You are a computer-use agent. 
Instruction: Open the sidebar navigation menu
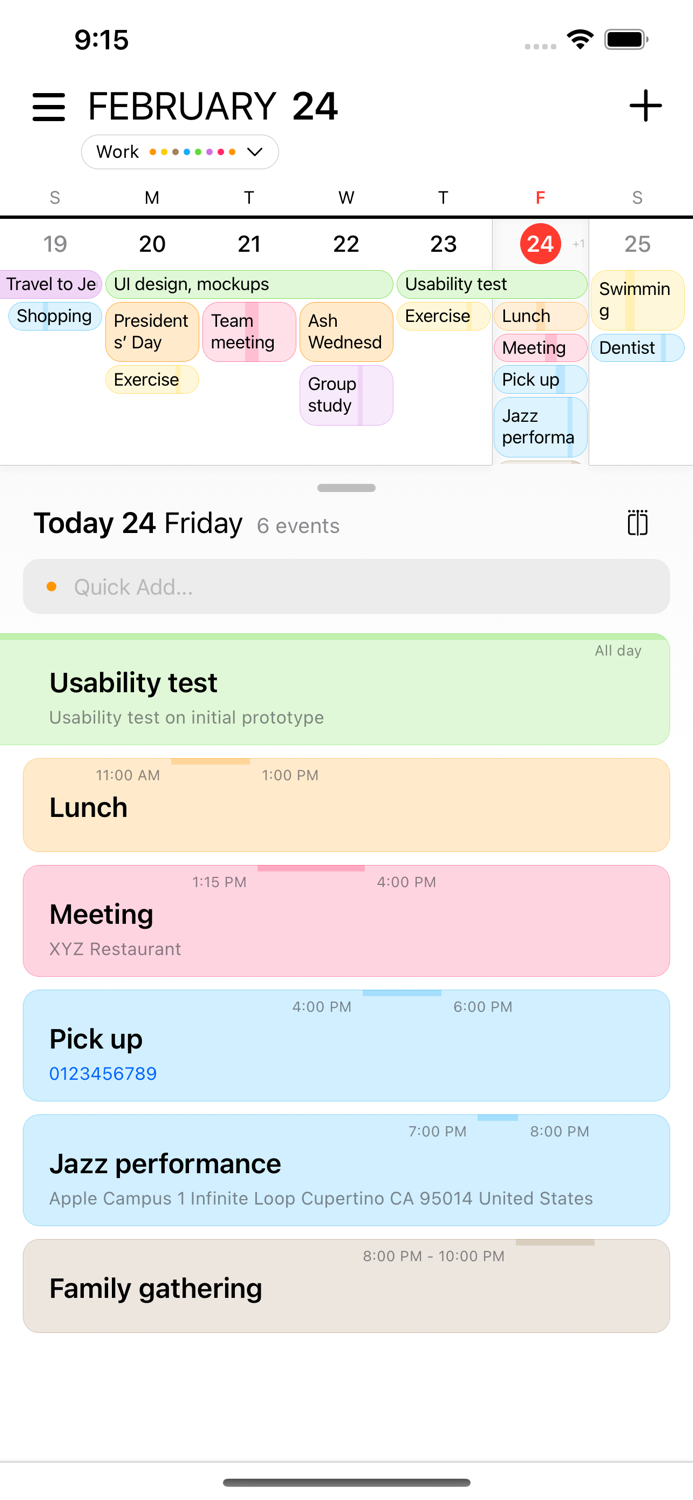(48, 106)
